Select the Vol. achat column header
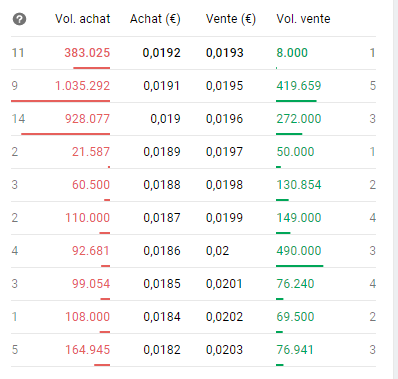 coord(83,19)
